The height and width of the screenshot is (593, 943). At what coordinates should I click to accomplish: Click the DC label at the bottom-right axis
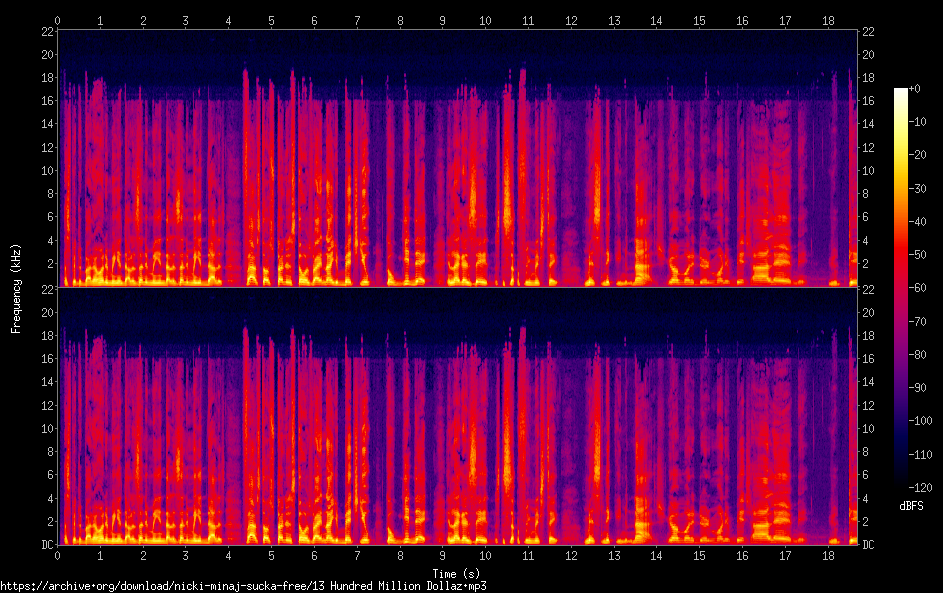coord(870,545)
